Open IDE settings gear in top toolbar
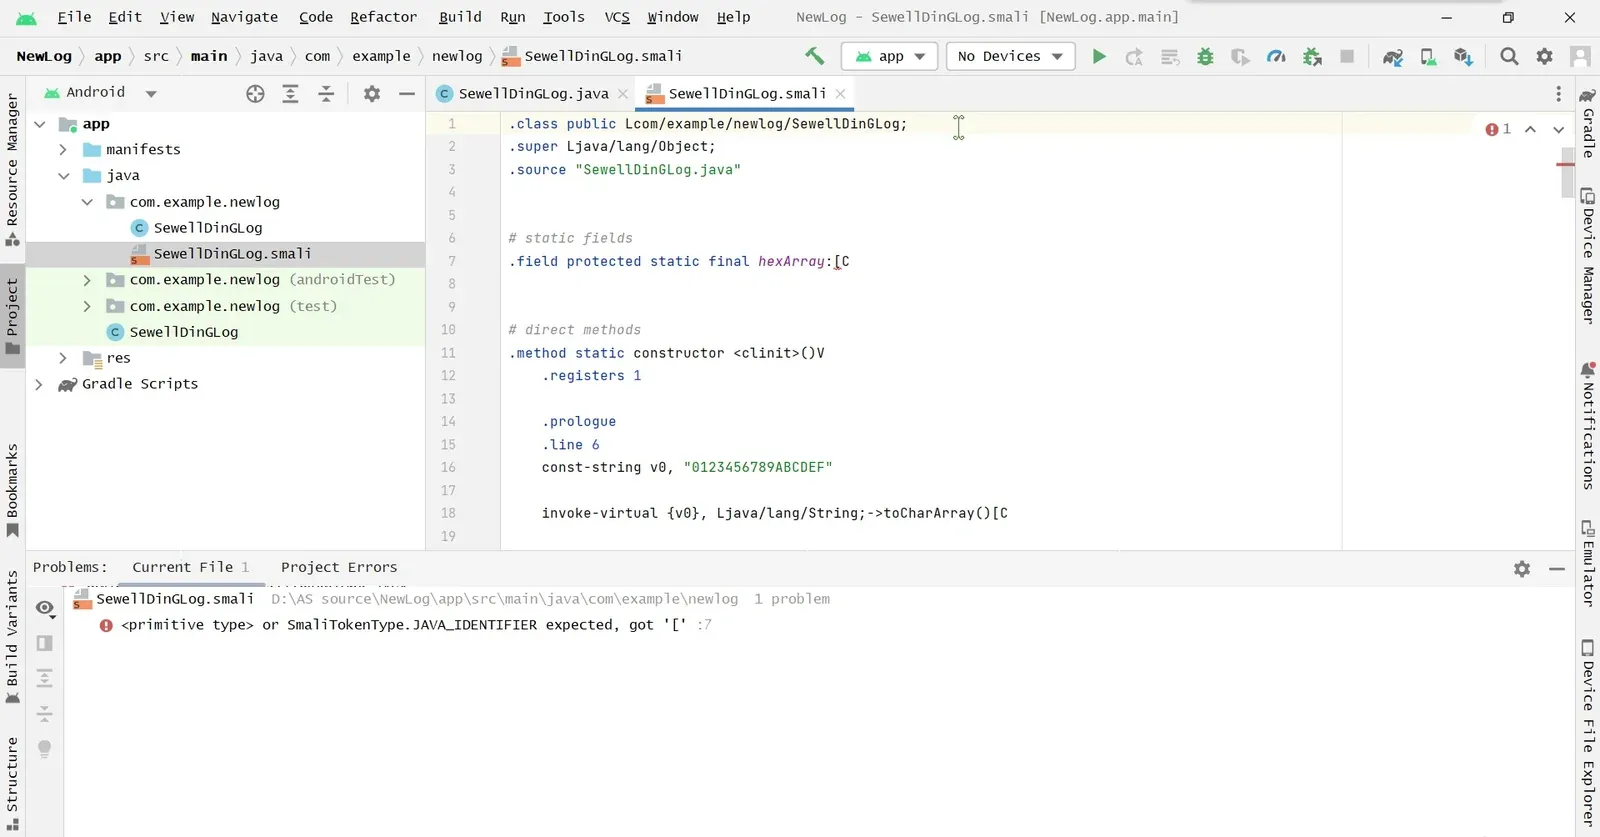 1545,56
